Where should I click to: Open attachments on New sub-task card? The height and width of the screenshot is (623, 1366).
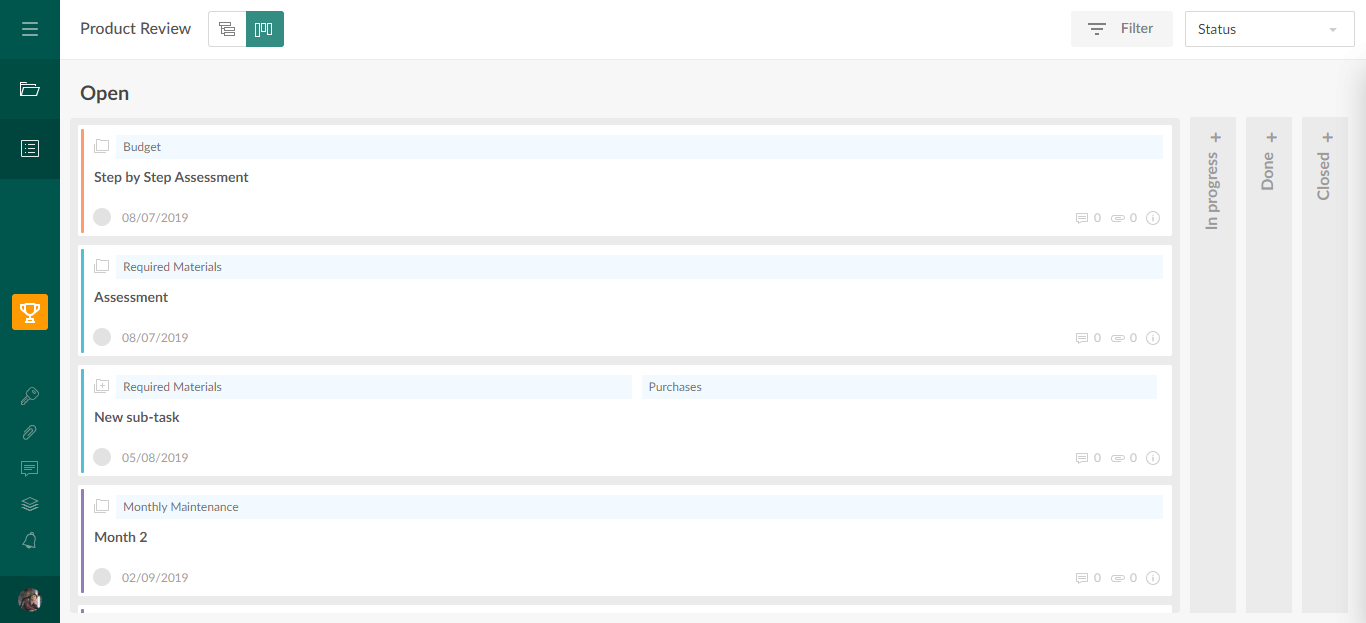[1124, 458]
